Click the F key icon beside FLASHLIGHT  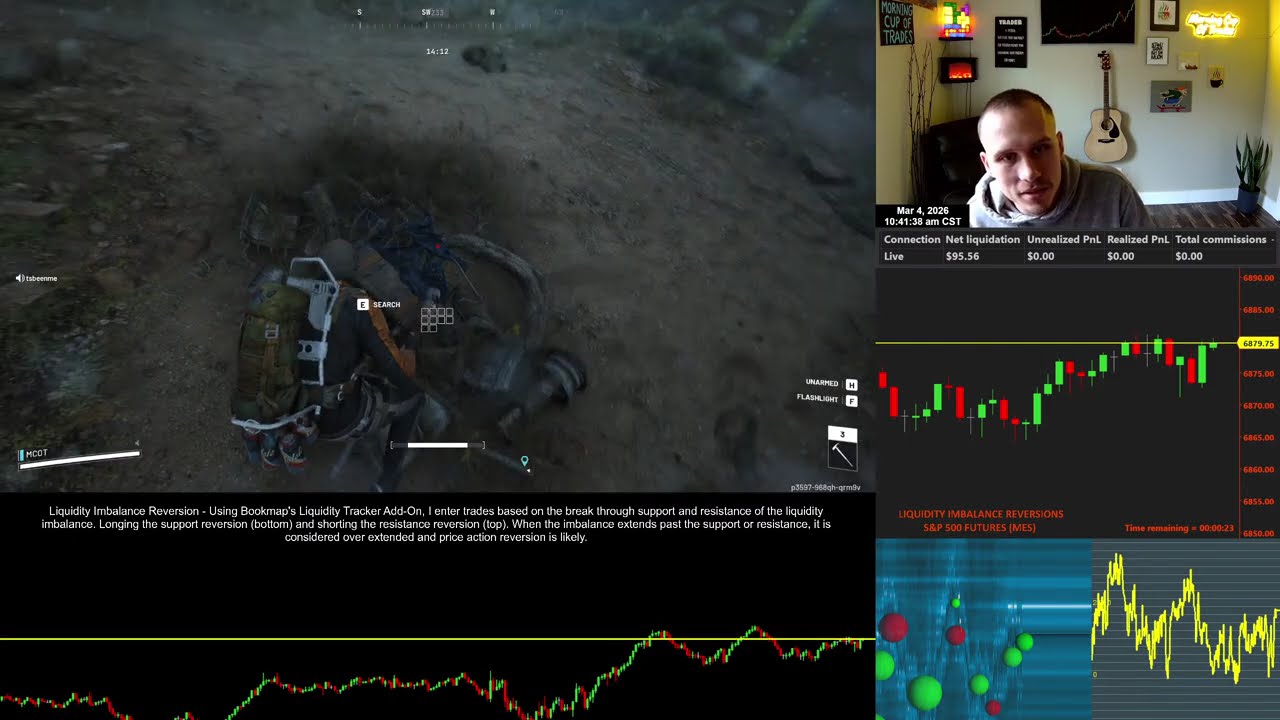tap(851, 400)
